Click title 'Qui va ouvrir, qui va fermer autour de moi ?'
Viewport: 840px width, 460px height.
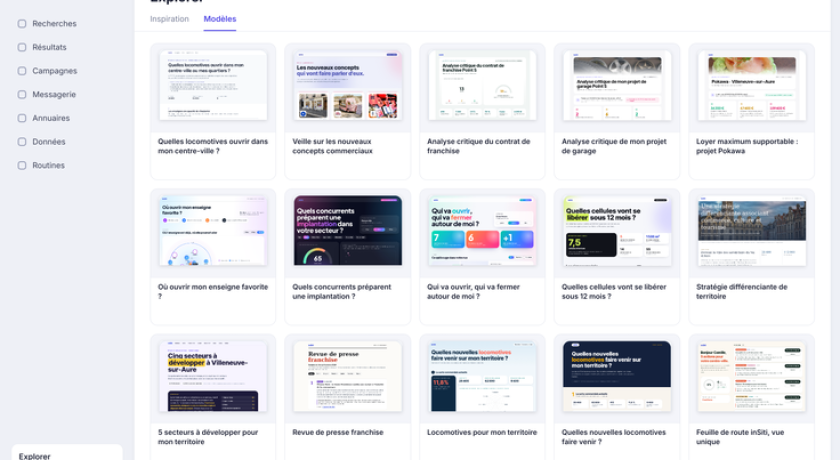(474, 291)
